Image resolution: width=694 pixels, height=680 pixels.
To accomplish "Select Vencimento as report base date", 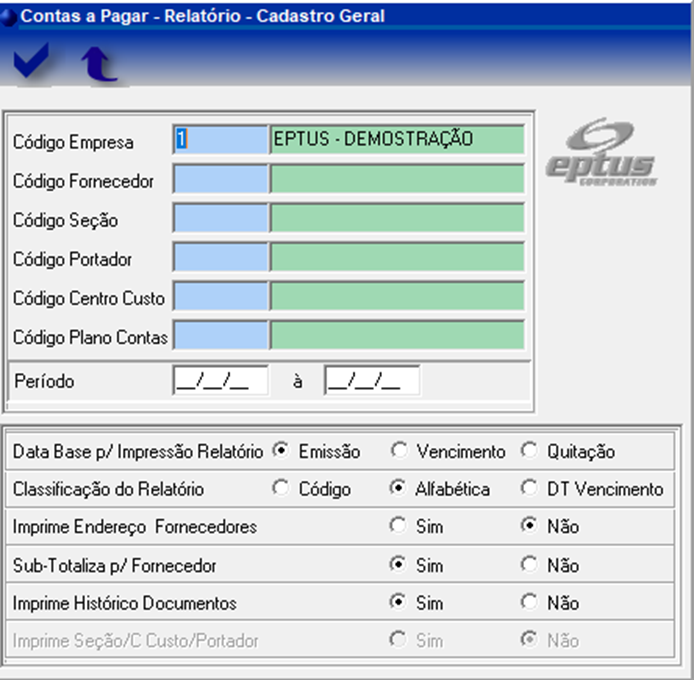I will point(399,451).
